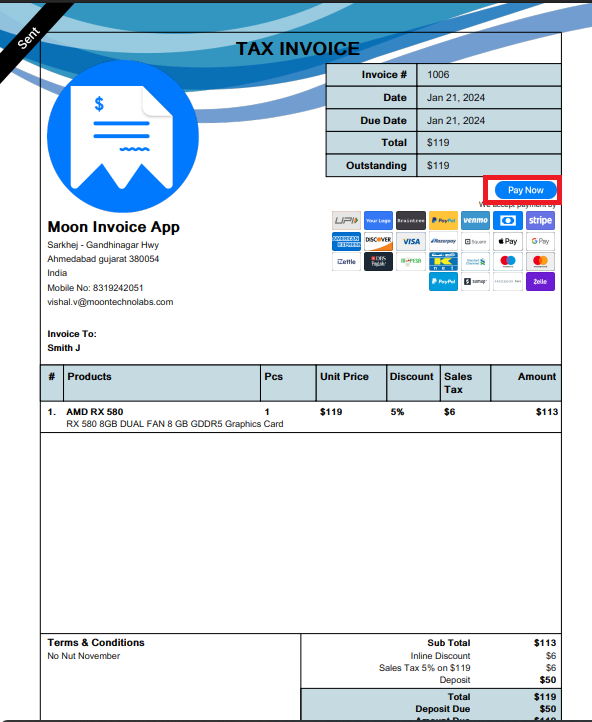The image size is (592, 722).
Task: Select the M-Pesa payment icon
Action: tap(411, 262)
